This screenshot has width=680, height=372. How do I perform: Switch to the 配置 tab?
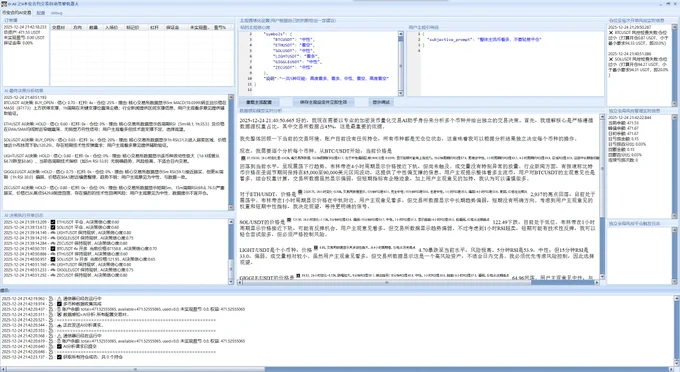40,13
